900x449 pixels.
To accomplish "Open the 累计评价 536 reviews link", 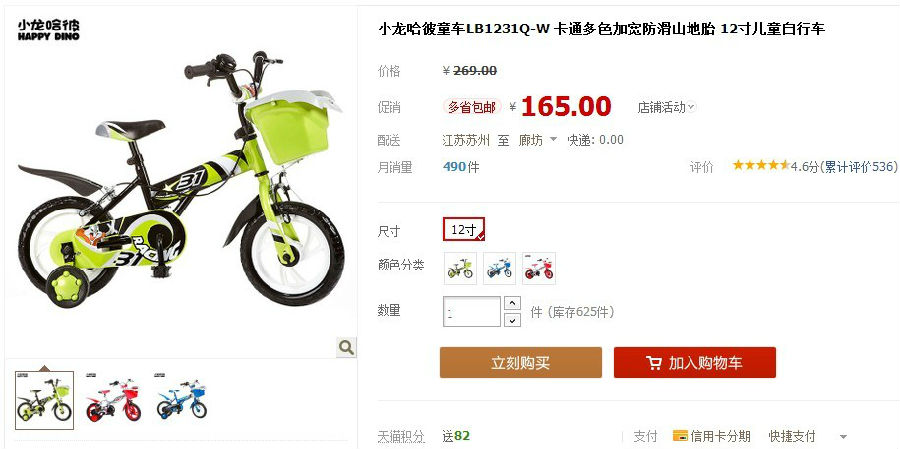I will pos(859,167).
